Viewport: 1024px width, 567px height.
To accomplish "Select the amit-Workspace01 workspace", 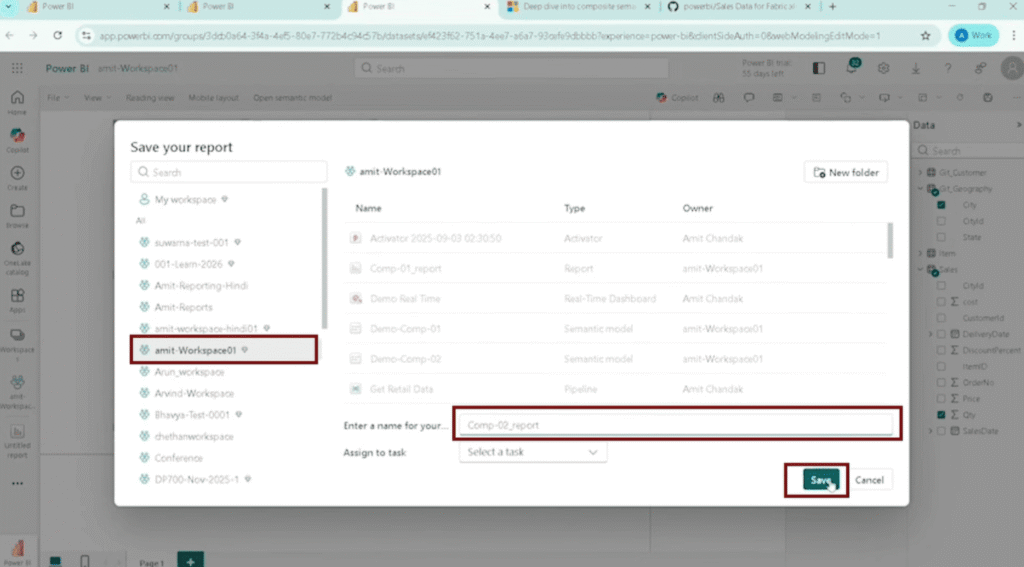I will 224,350.
